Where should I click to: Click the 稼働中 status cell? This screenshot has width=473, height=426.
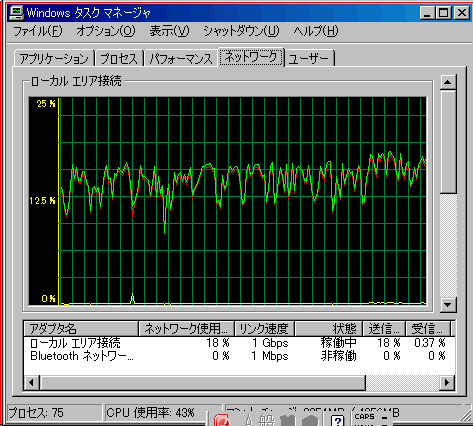coord(338,343)
